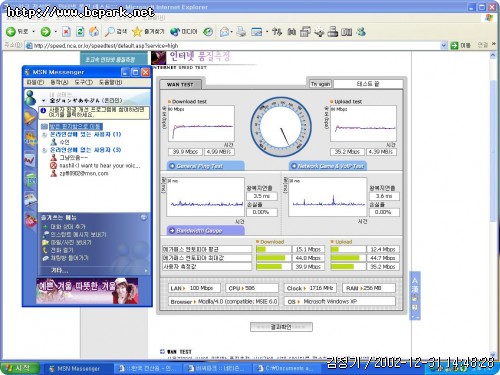Click the result button below the test panel
500x375 pixels.
281,327
